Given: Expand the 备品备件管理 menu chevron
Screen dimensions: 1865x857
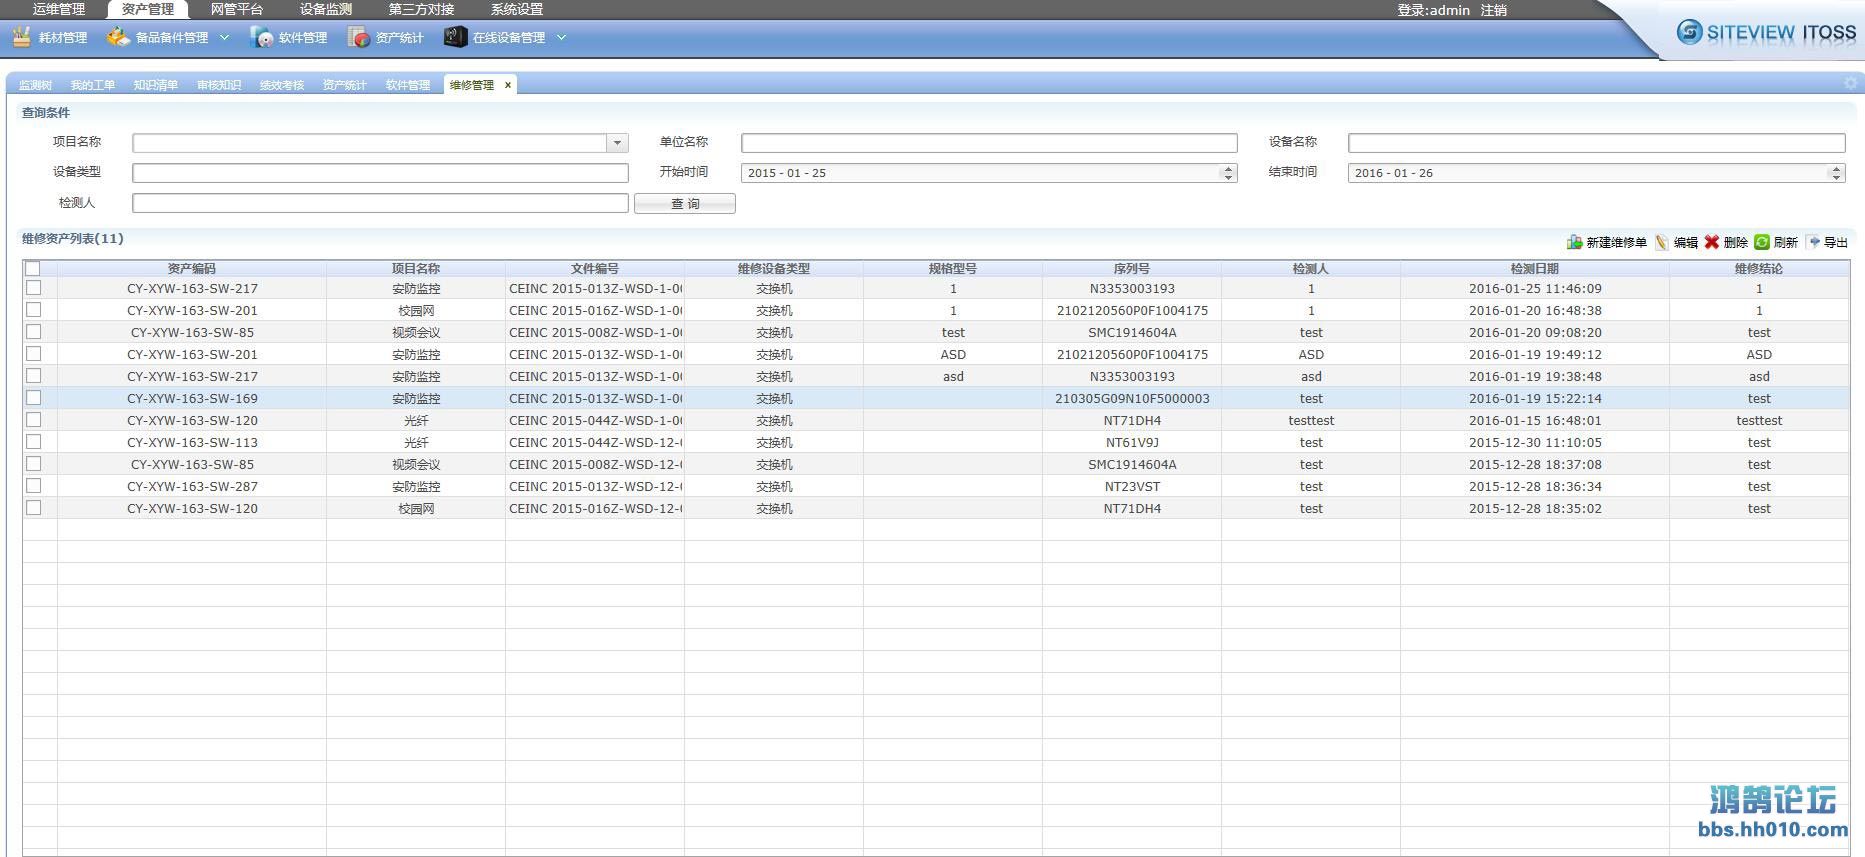Looking at the screenshot, I should tap(224, 38).
